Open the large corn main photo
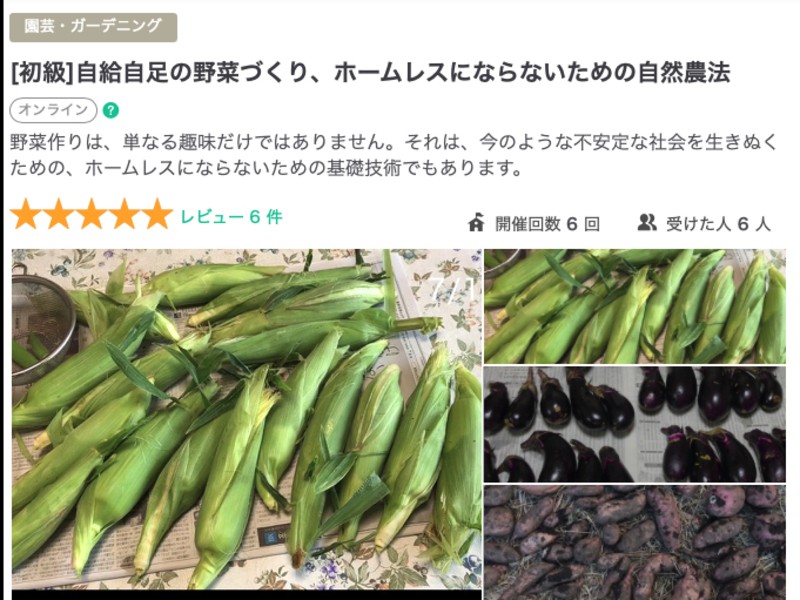Screen dimensions: 800x600 click(x=246, y=419)
